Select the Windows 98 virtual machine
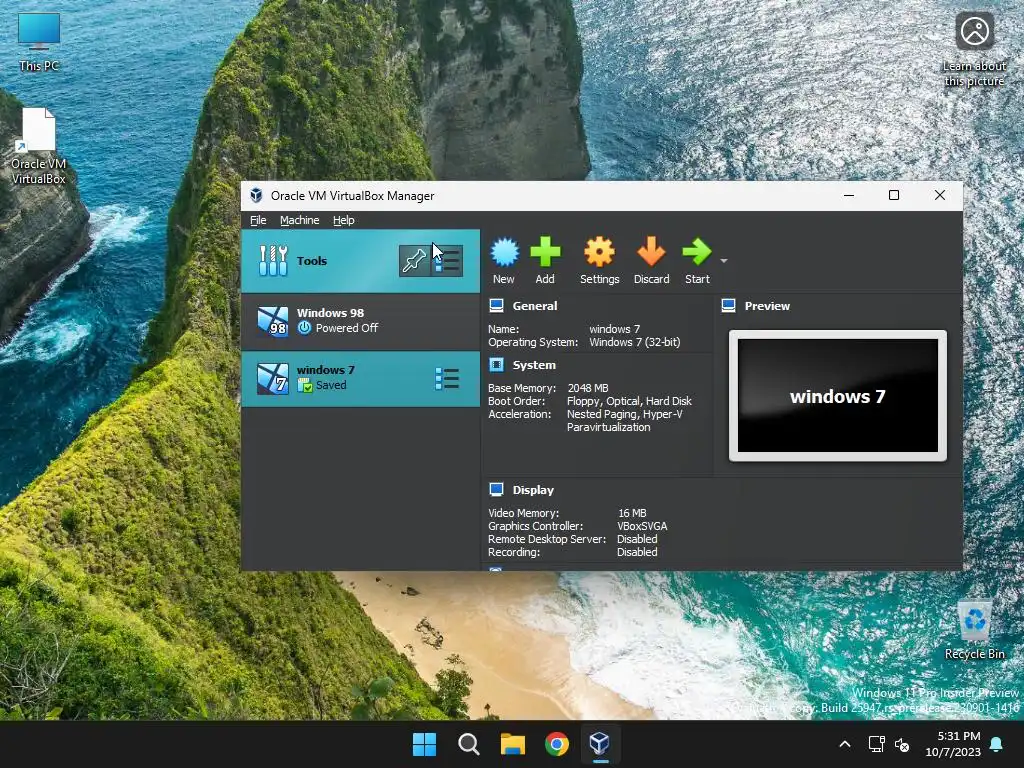 tap(360, 321)
